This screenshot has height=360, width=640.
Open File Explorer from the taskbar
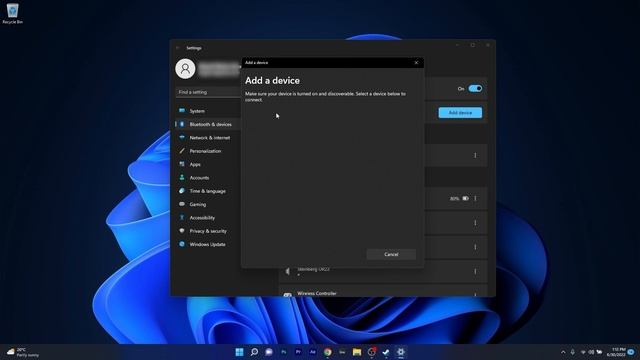pos(357,352)
